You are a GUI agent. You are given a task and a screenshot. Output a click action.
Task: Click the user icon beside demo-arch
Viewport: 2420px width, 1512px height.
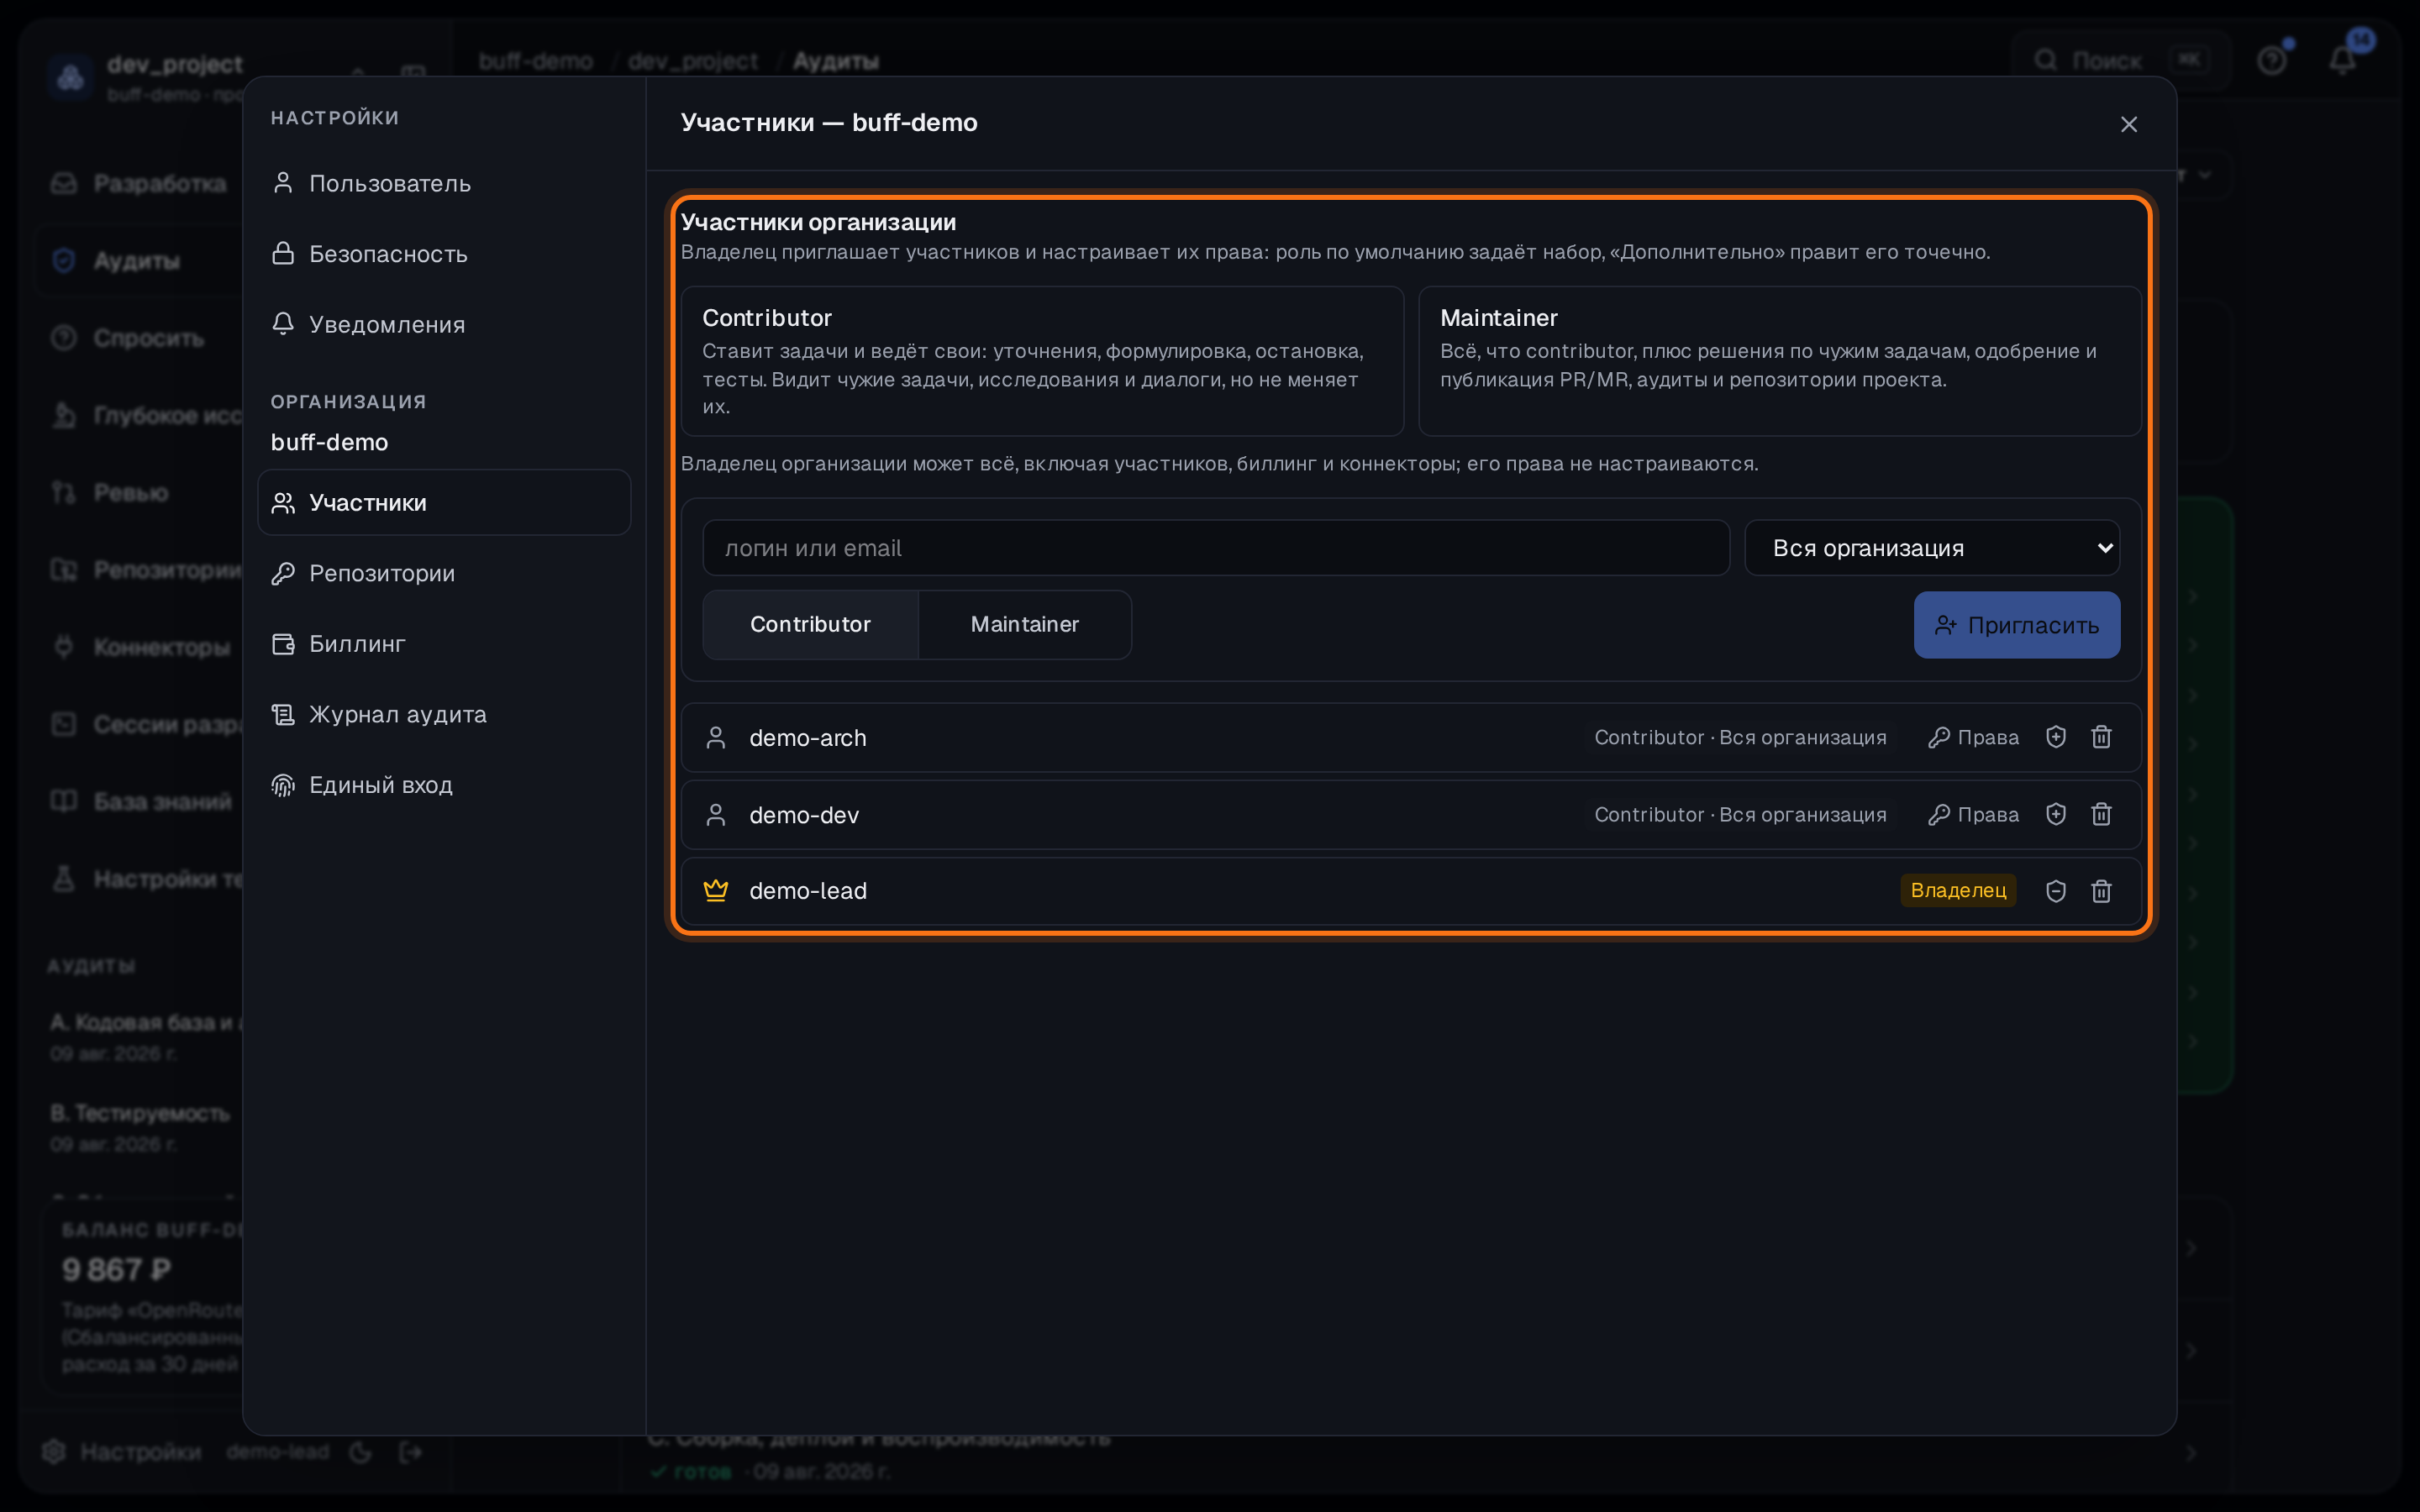click(x=716, y=738)
